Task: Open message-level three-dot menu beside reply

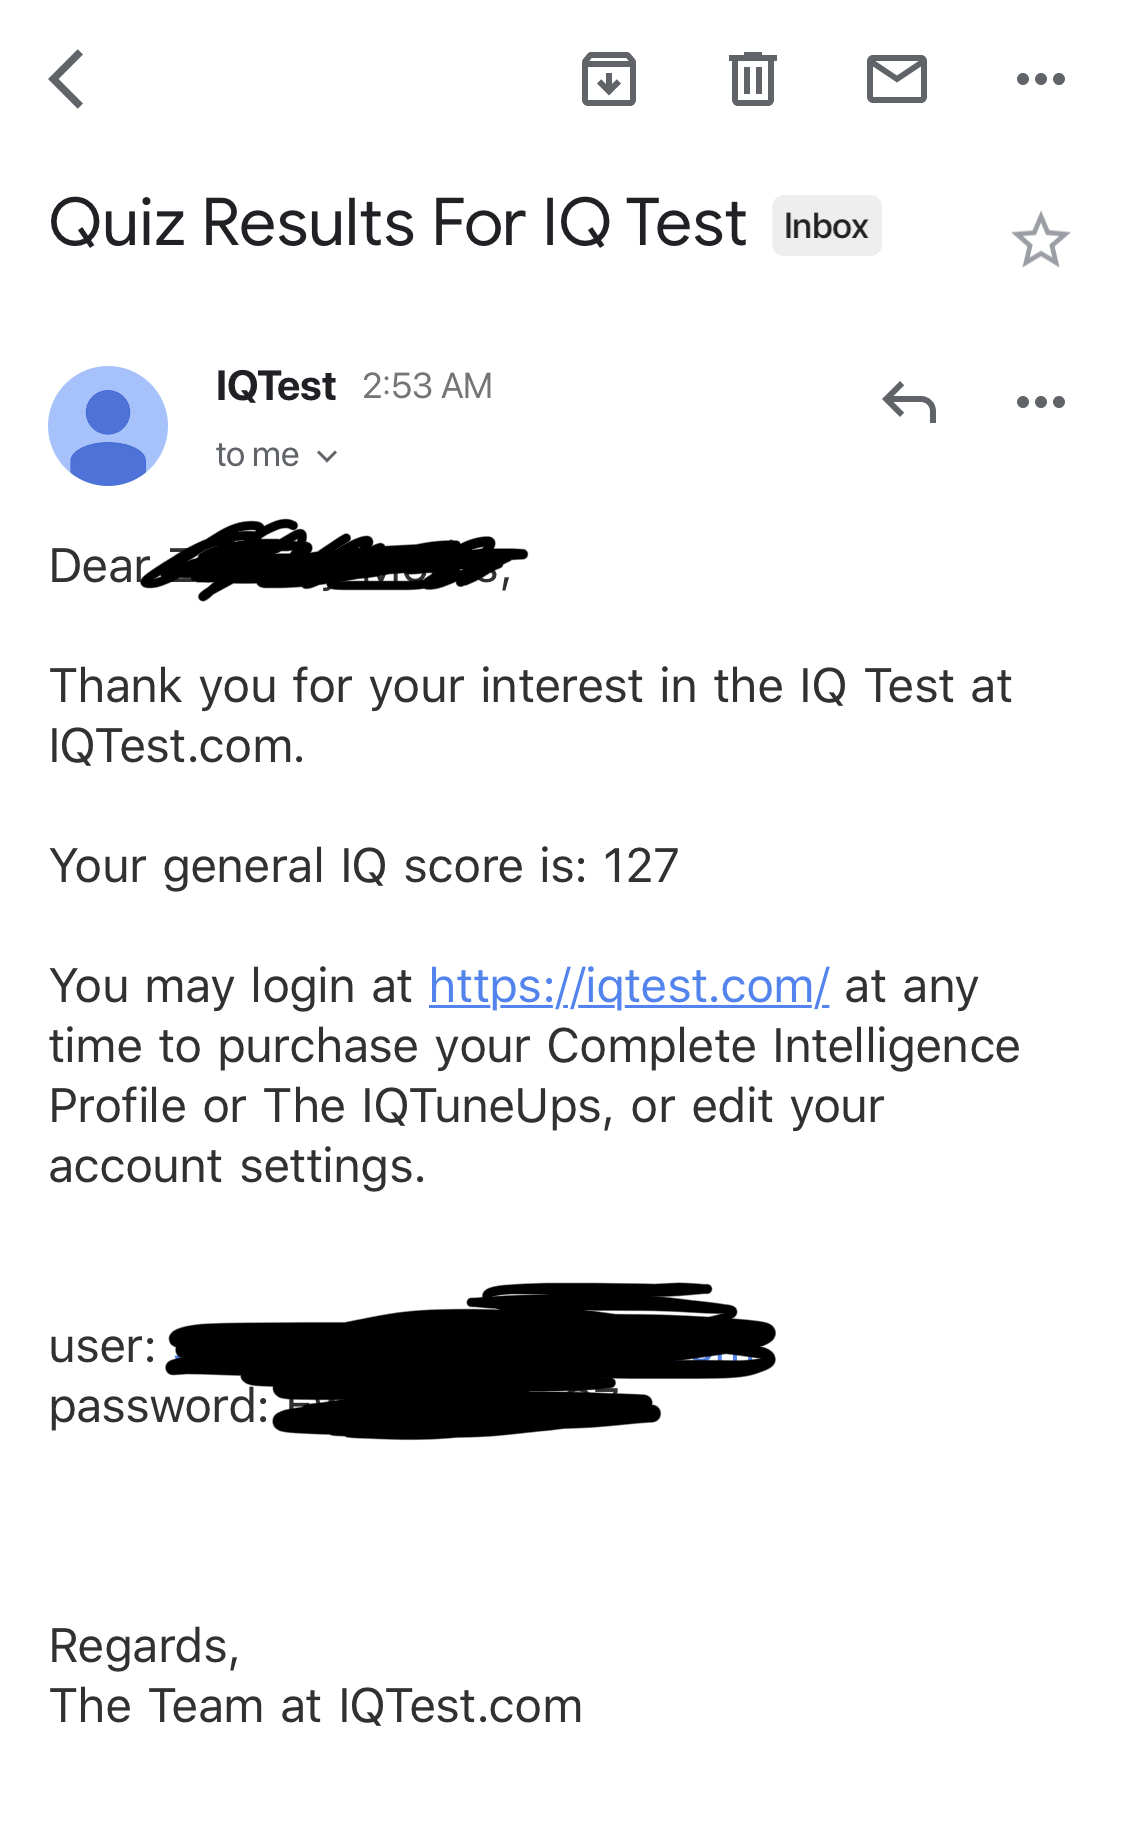Action: [1040, 402]
